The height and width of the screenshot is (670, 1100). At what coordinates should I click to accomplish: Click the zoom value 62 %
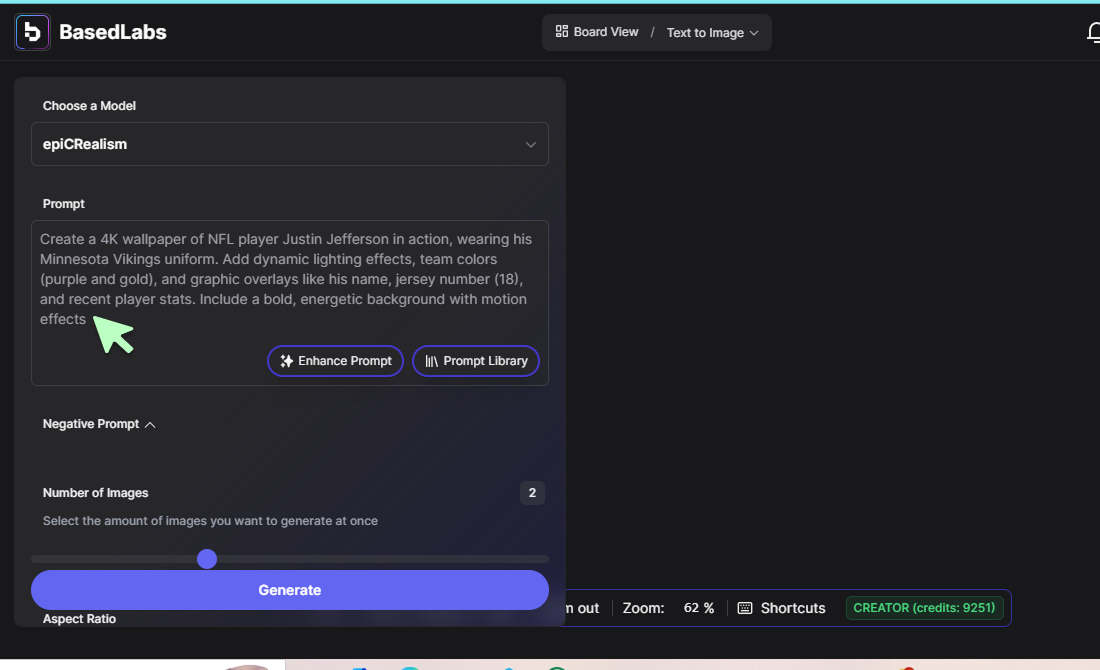click(x=699, y=608)
